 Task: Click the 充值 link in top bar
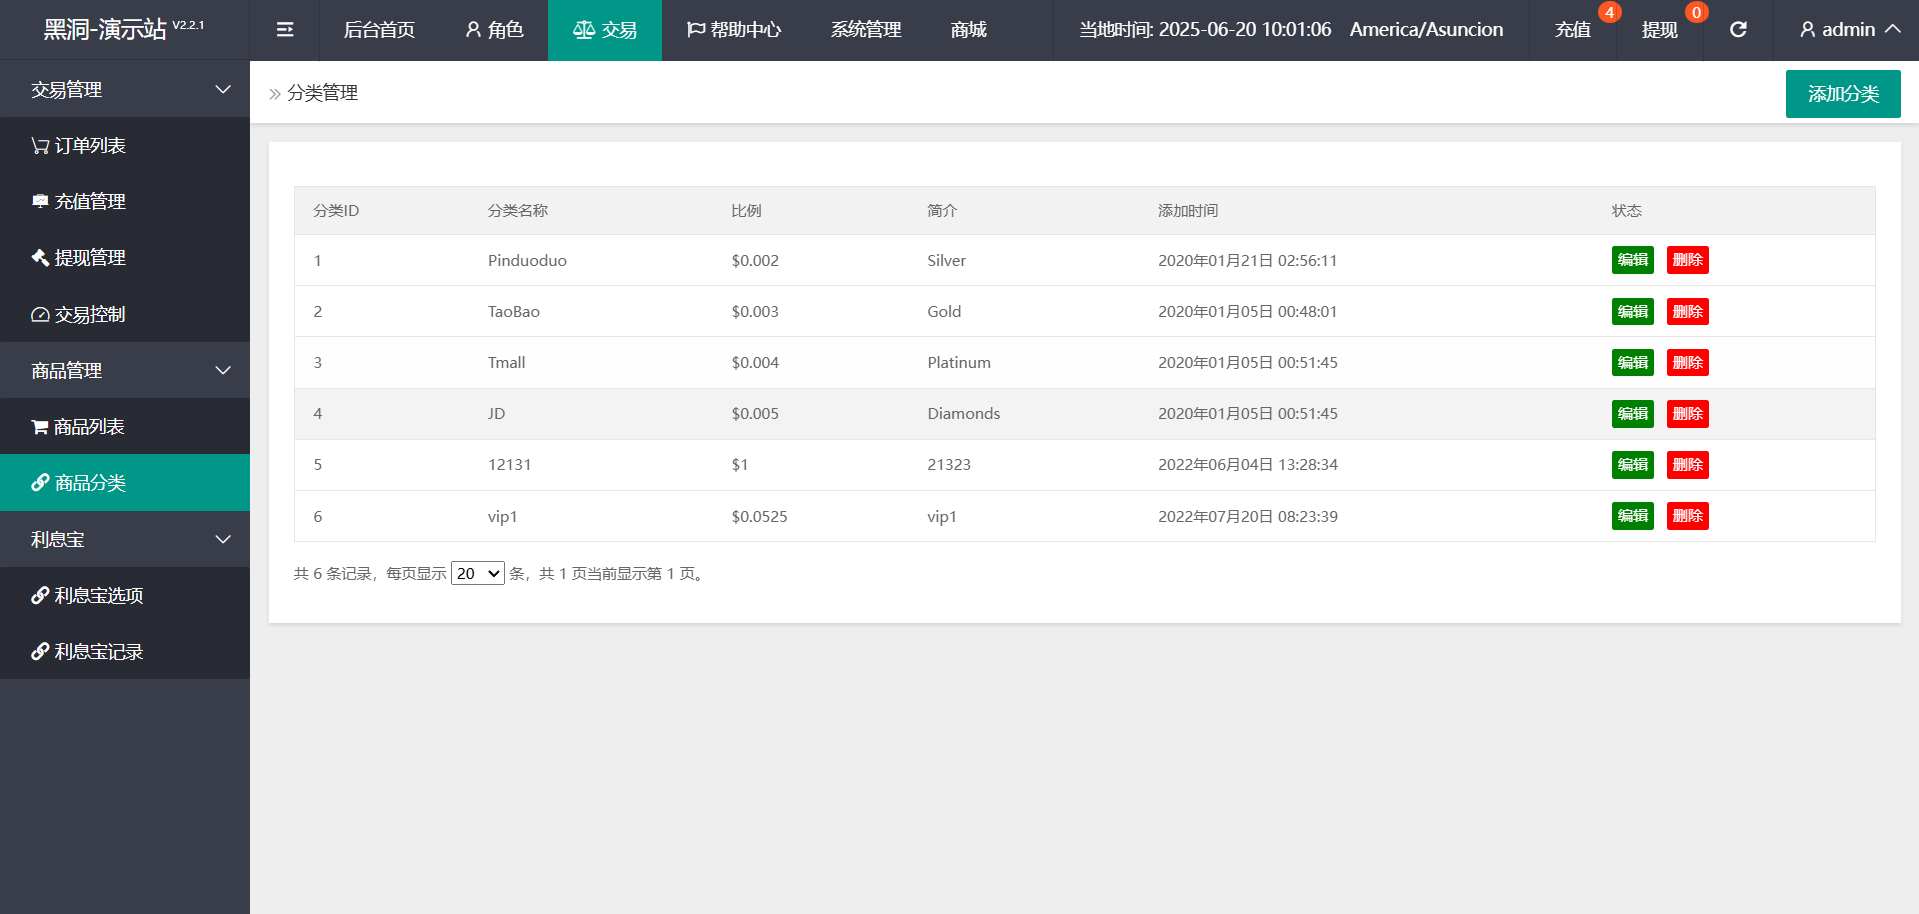click(1573, 30)
